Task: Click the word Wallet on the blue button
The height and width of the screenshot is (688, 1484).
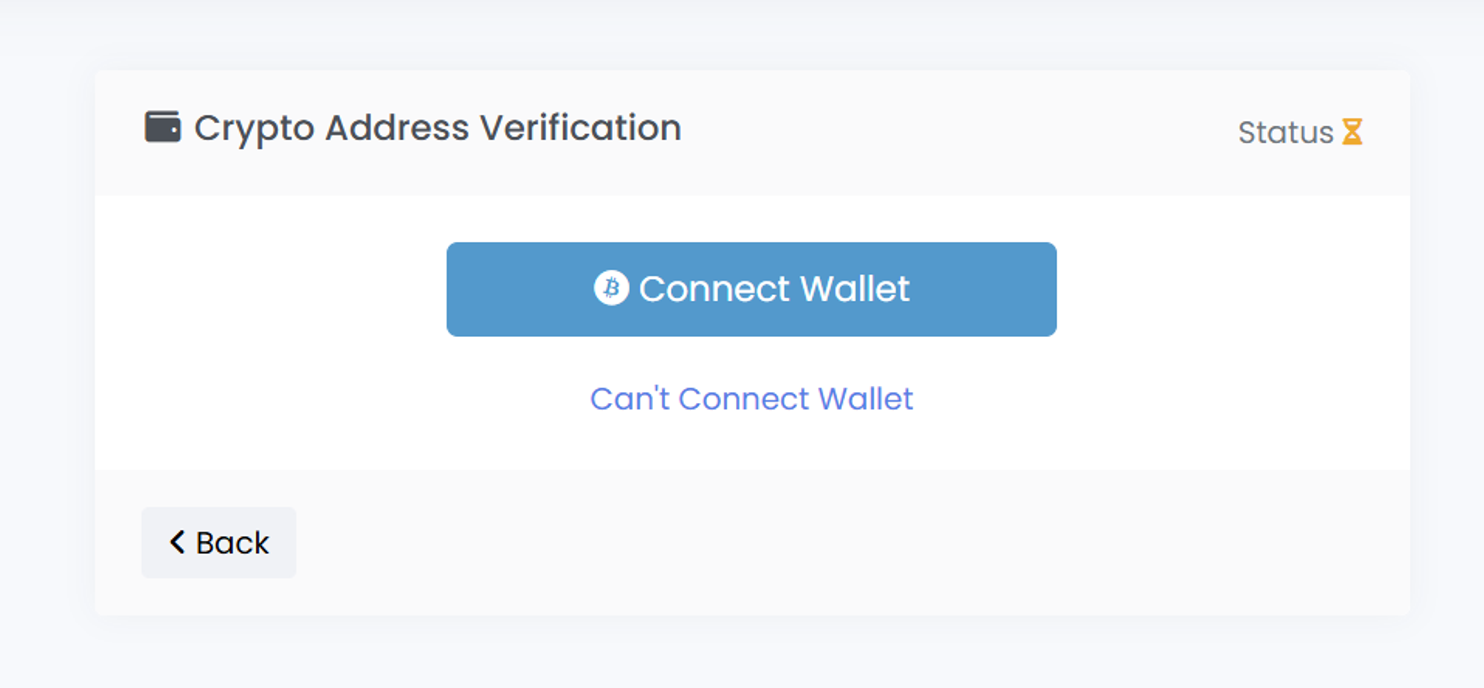Action: pos(855,289)
